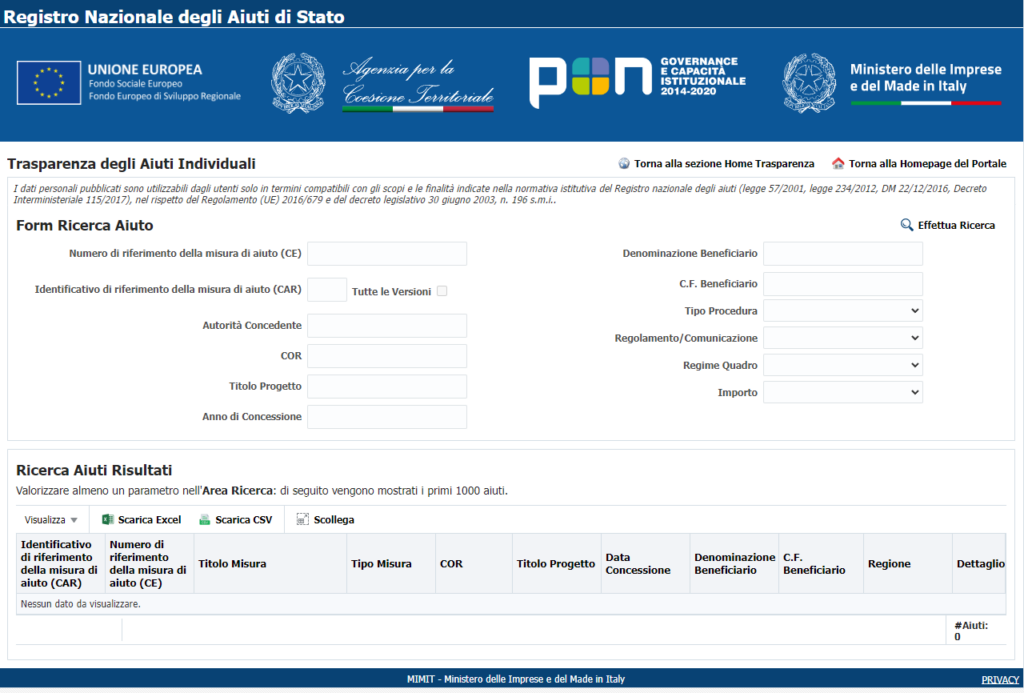This screenshot has height=693, width=1024.
Task: Click the Excel icon in results toolbar
Action: click(108, 519)
